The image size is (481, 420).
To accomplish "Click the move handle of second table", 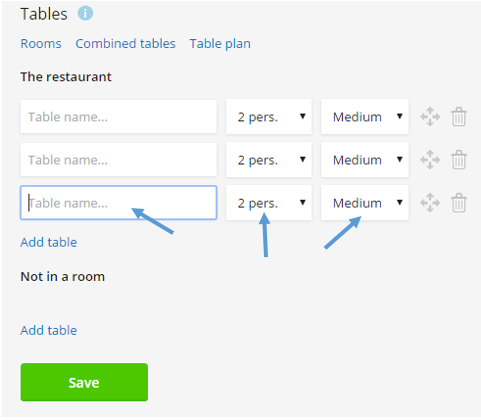I will (430, 160).
